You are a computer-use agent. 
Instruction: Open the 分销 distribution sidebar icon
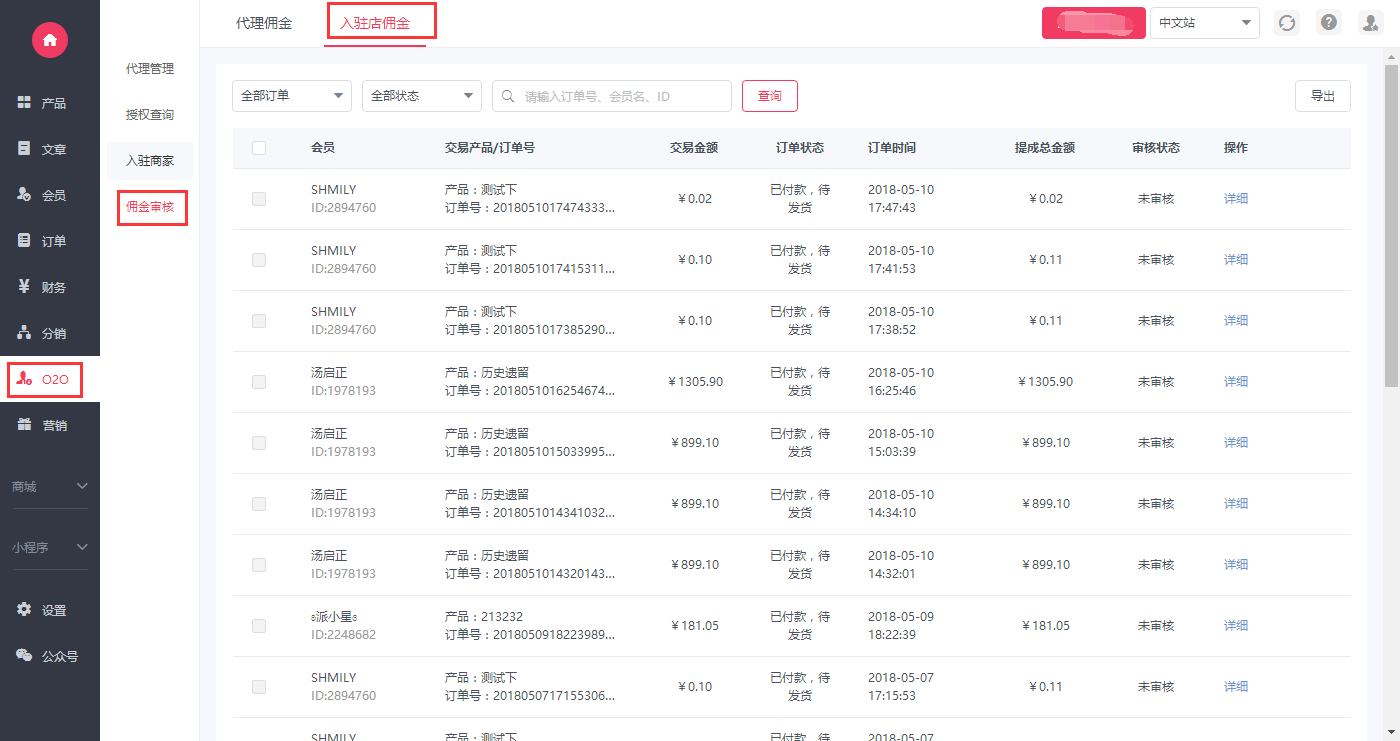coord(25,333)
